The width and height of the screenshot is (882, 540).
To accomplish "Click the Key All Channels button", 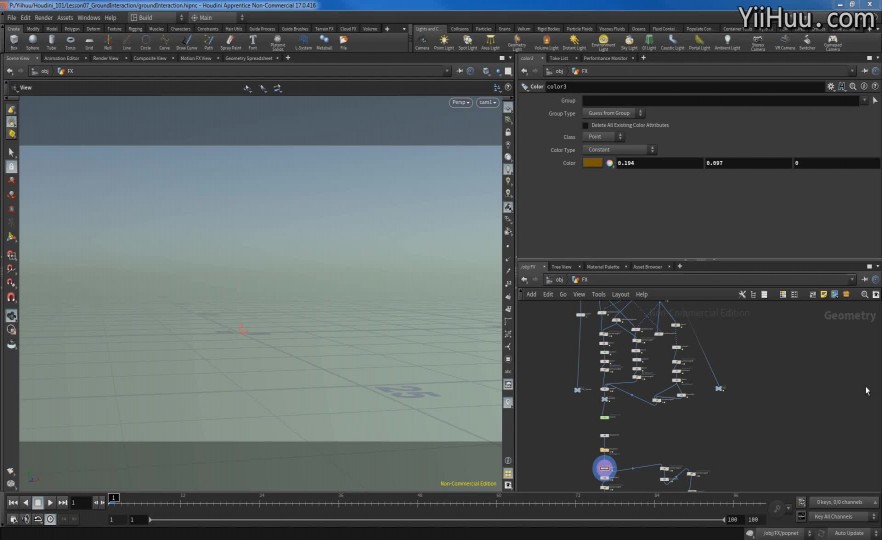I will click(834, 516).
